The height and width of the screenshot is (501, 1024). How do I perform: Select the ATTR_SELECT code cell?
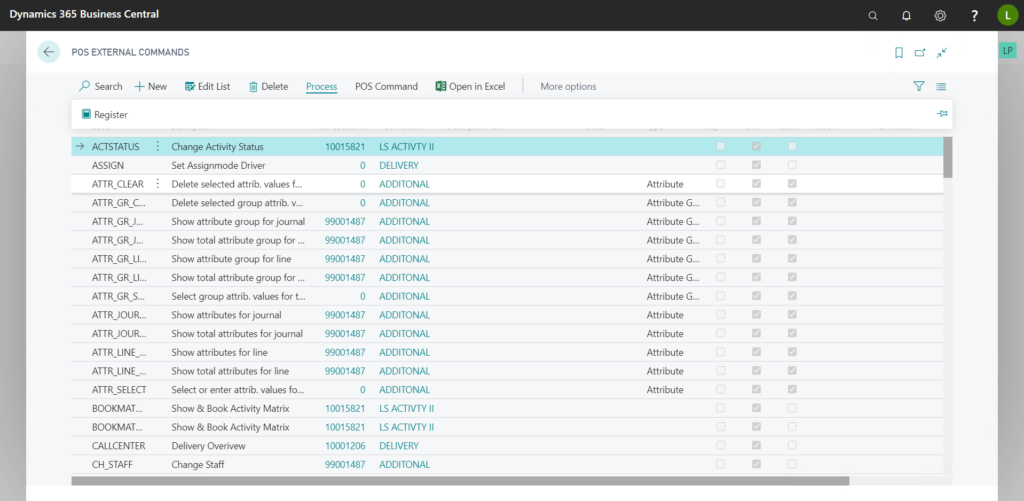(119, 389)
